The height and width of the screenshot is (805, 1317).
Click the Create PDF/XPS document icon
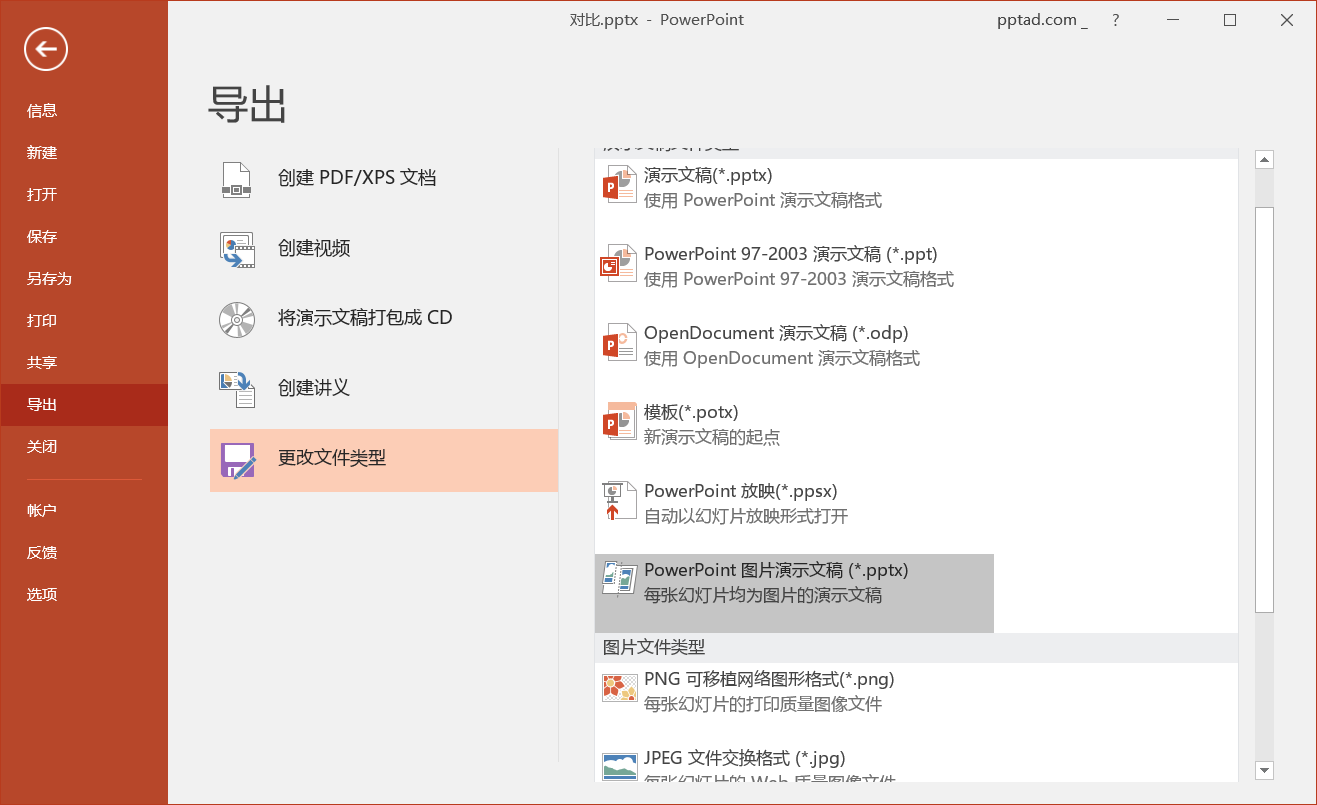tap(236, 179)
